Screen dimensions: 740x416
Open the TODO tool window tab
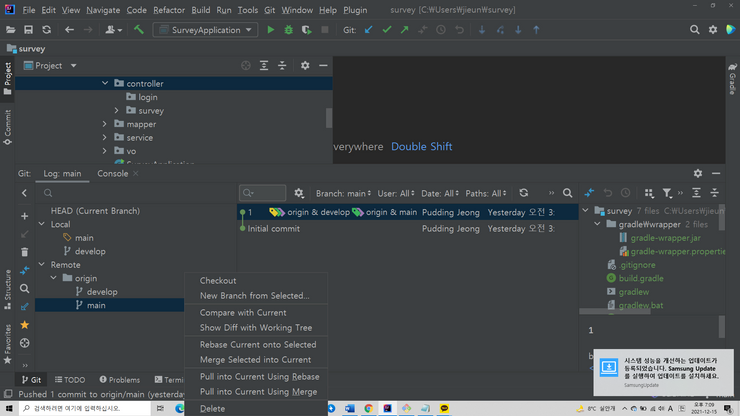70,380
